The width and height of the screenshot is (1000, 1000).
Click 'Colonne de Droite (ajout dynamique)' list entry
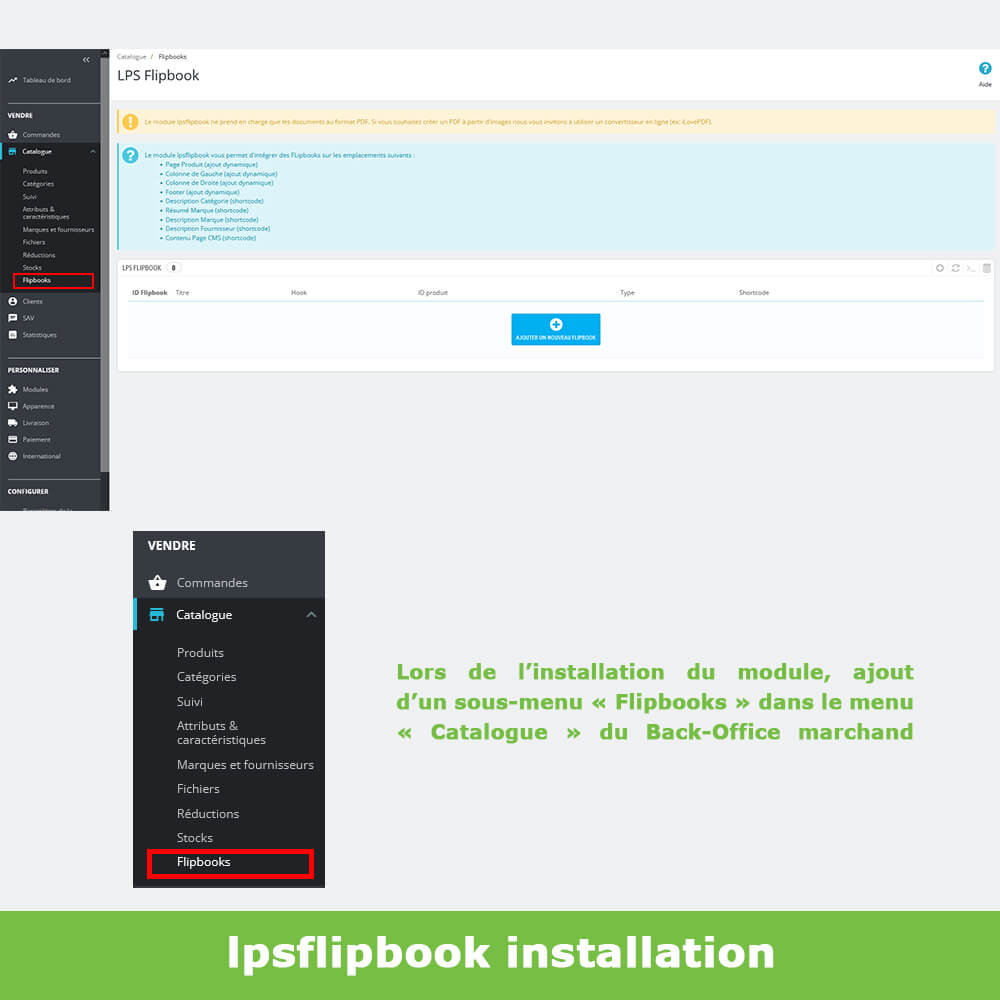pos(219,182)
